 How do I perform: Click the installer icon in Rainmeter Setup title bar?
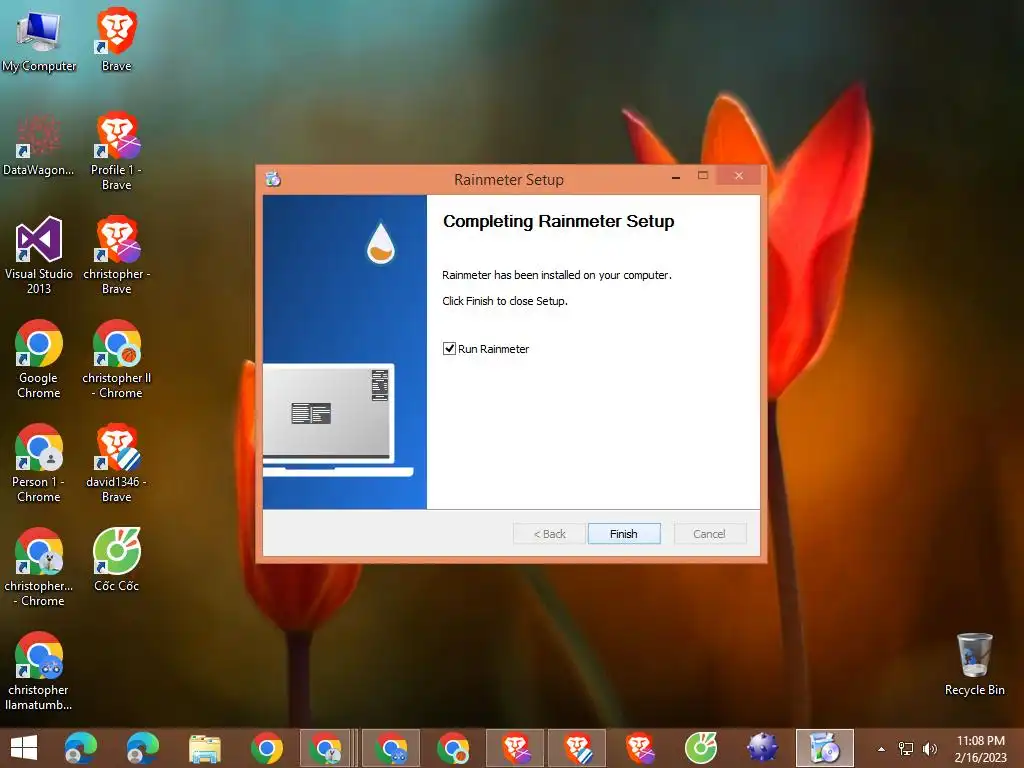coord(273,178)
